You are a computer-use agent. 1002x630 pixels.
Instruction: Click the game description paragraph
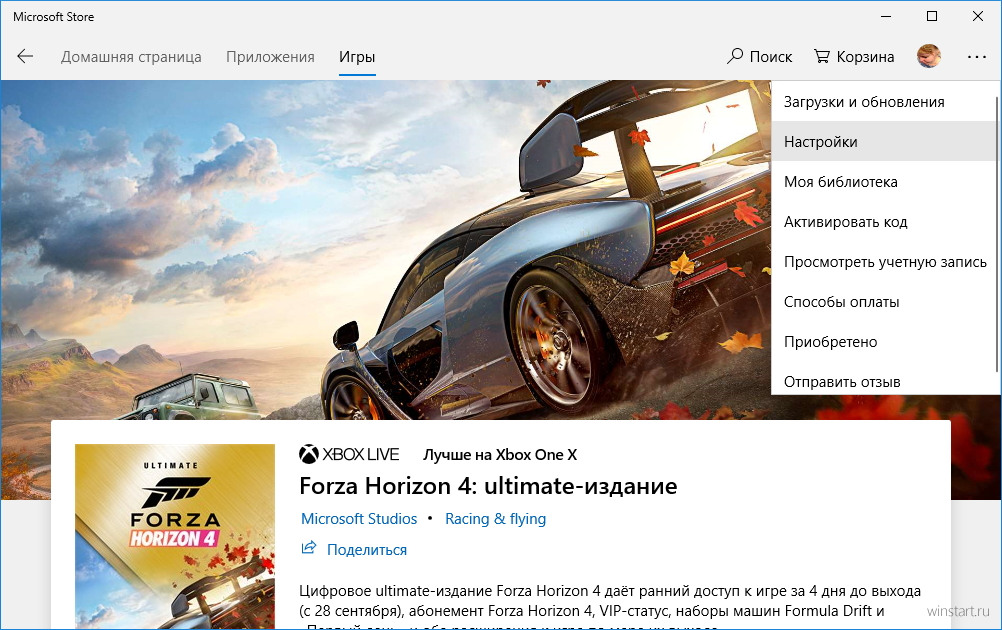[610, 606]
